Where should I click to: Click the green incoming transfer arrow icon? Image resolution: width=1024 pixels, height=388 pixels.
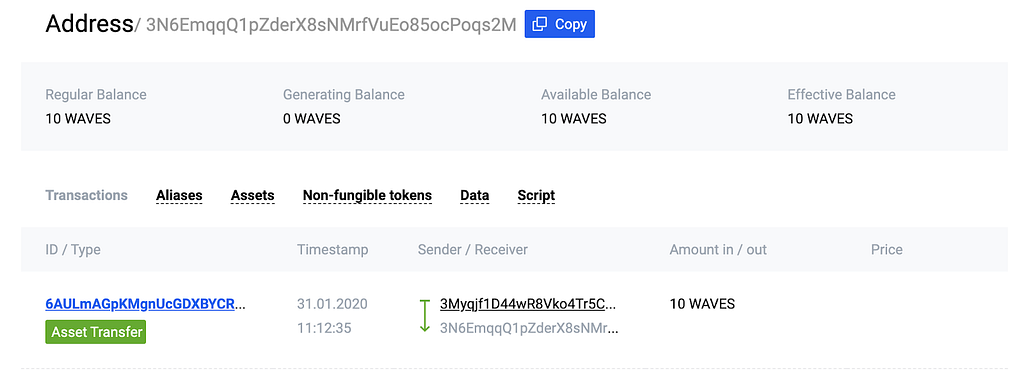tap(424, 315)
